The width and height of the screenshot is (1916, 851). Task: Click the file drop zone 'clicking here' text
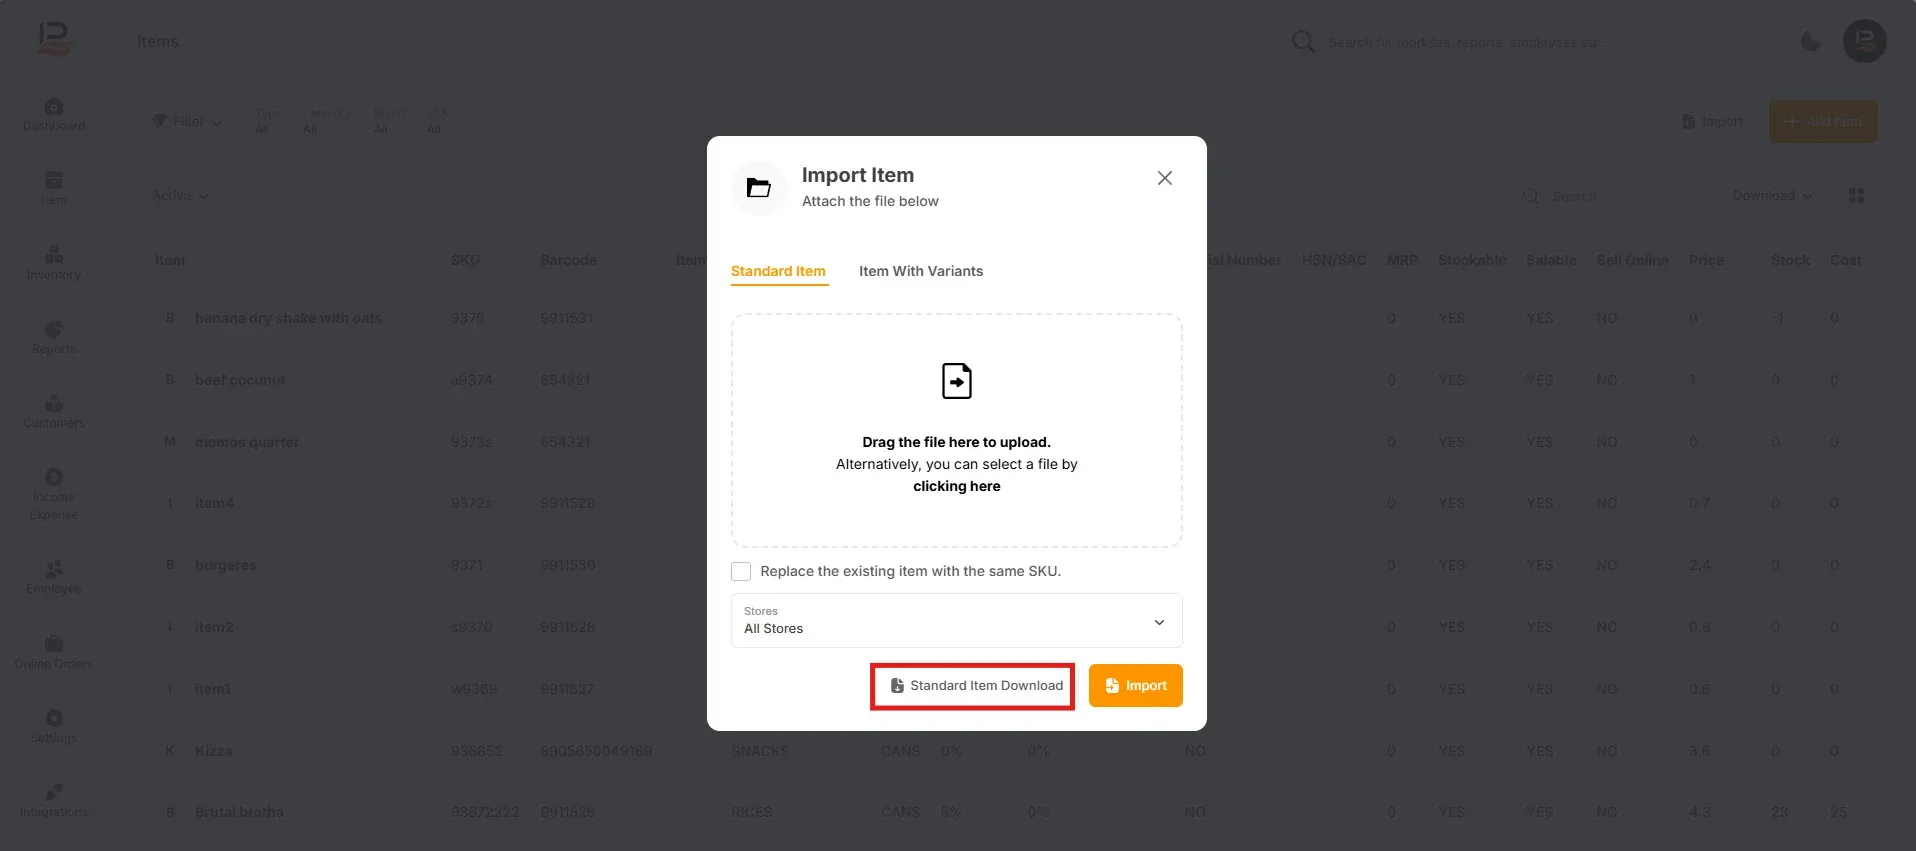pyautogui.click(x=957, y=486)
